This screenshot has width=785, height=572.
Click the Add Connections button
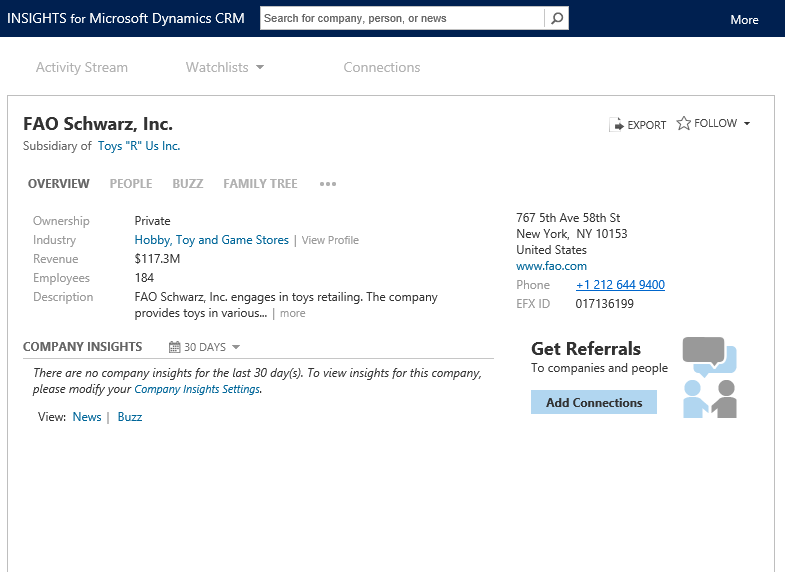[594, 402]
